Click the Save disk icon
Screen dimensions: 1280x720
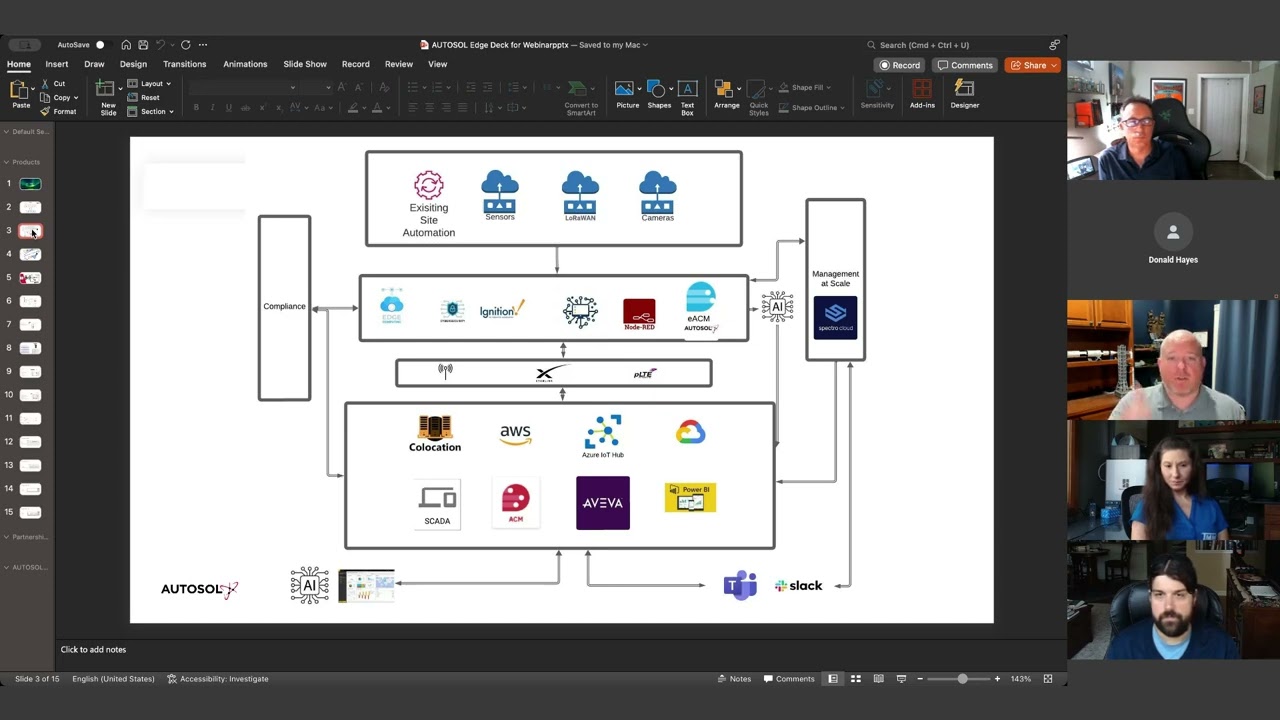(143, 45)
